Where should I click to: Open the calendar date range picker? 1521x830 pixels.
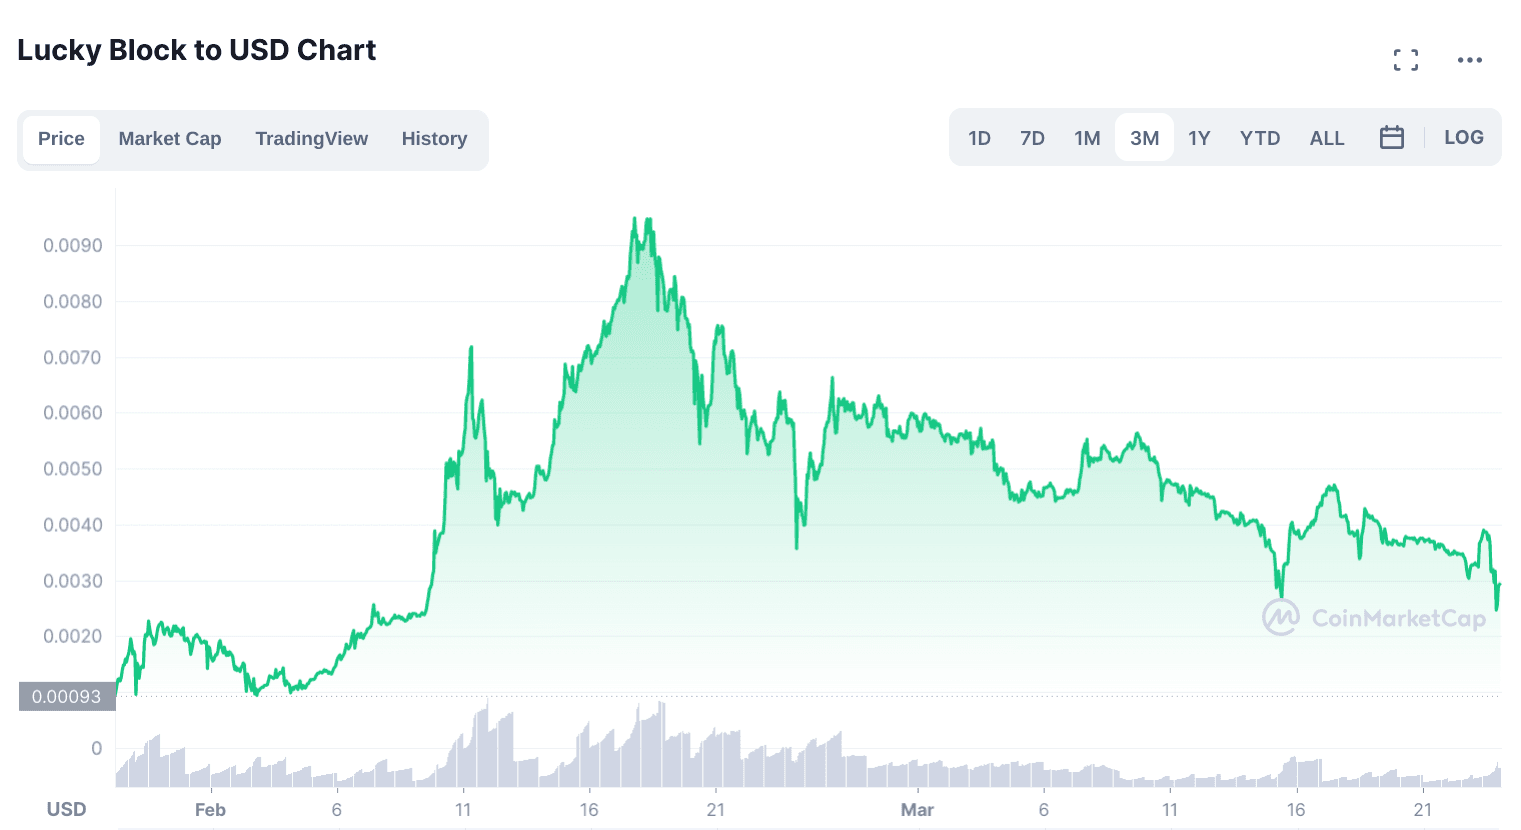tap(1391, 138)
